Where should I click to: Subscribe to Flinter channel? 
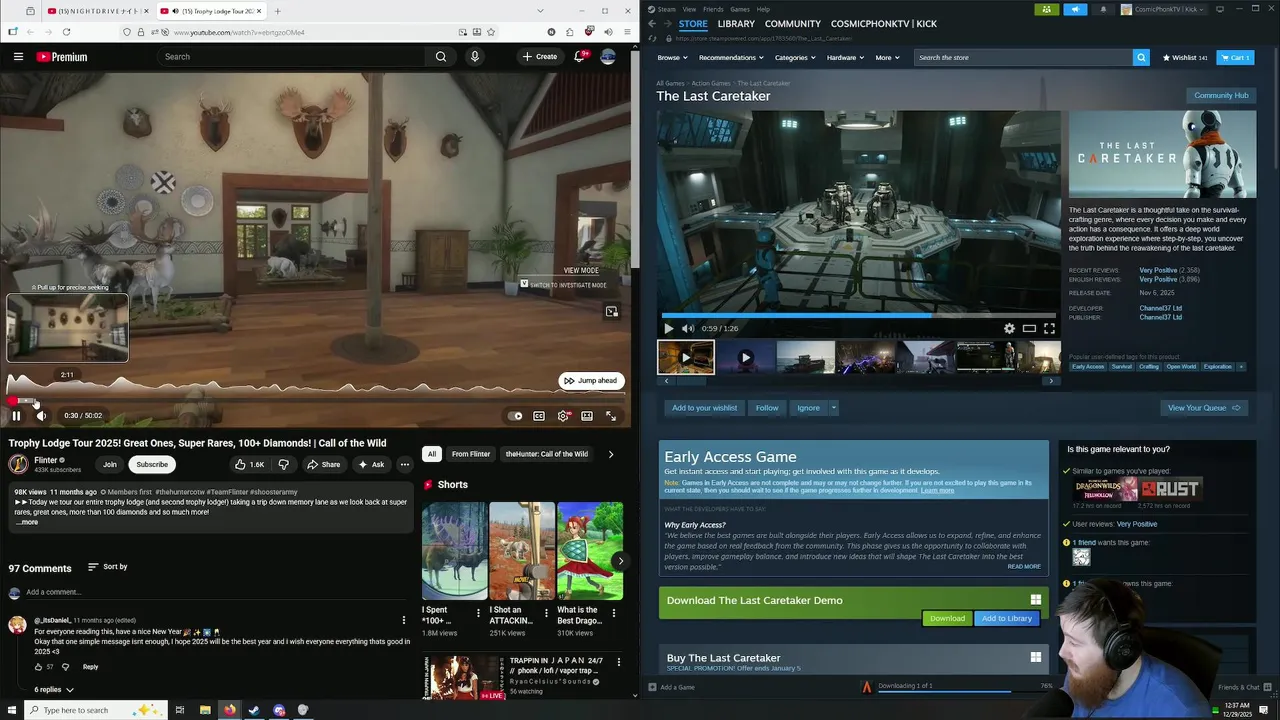pos(152,464)
